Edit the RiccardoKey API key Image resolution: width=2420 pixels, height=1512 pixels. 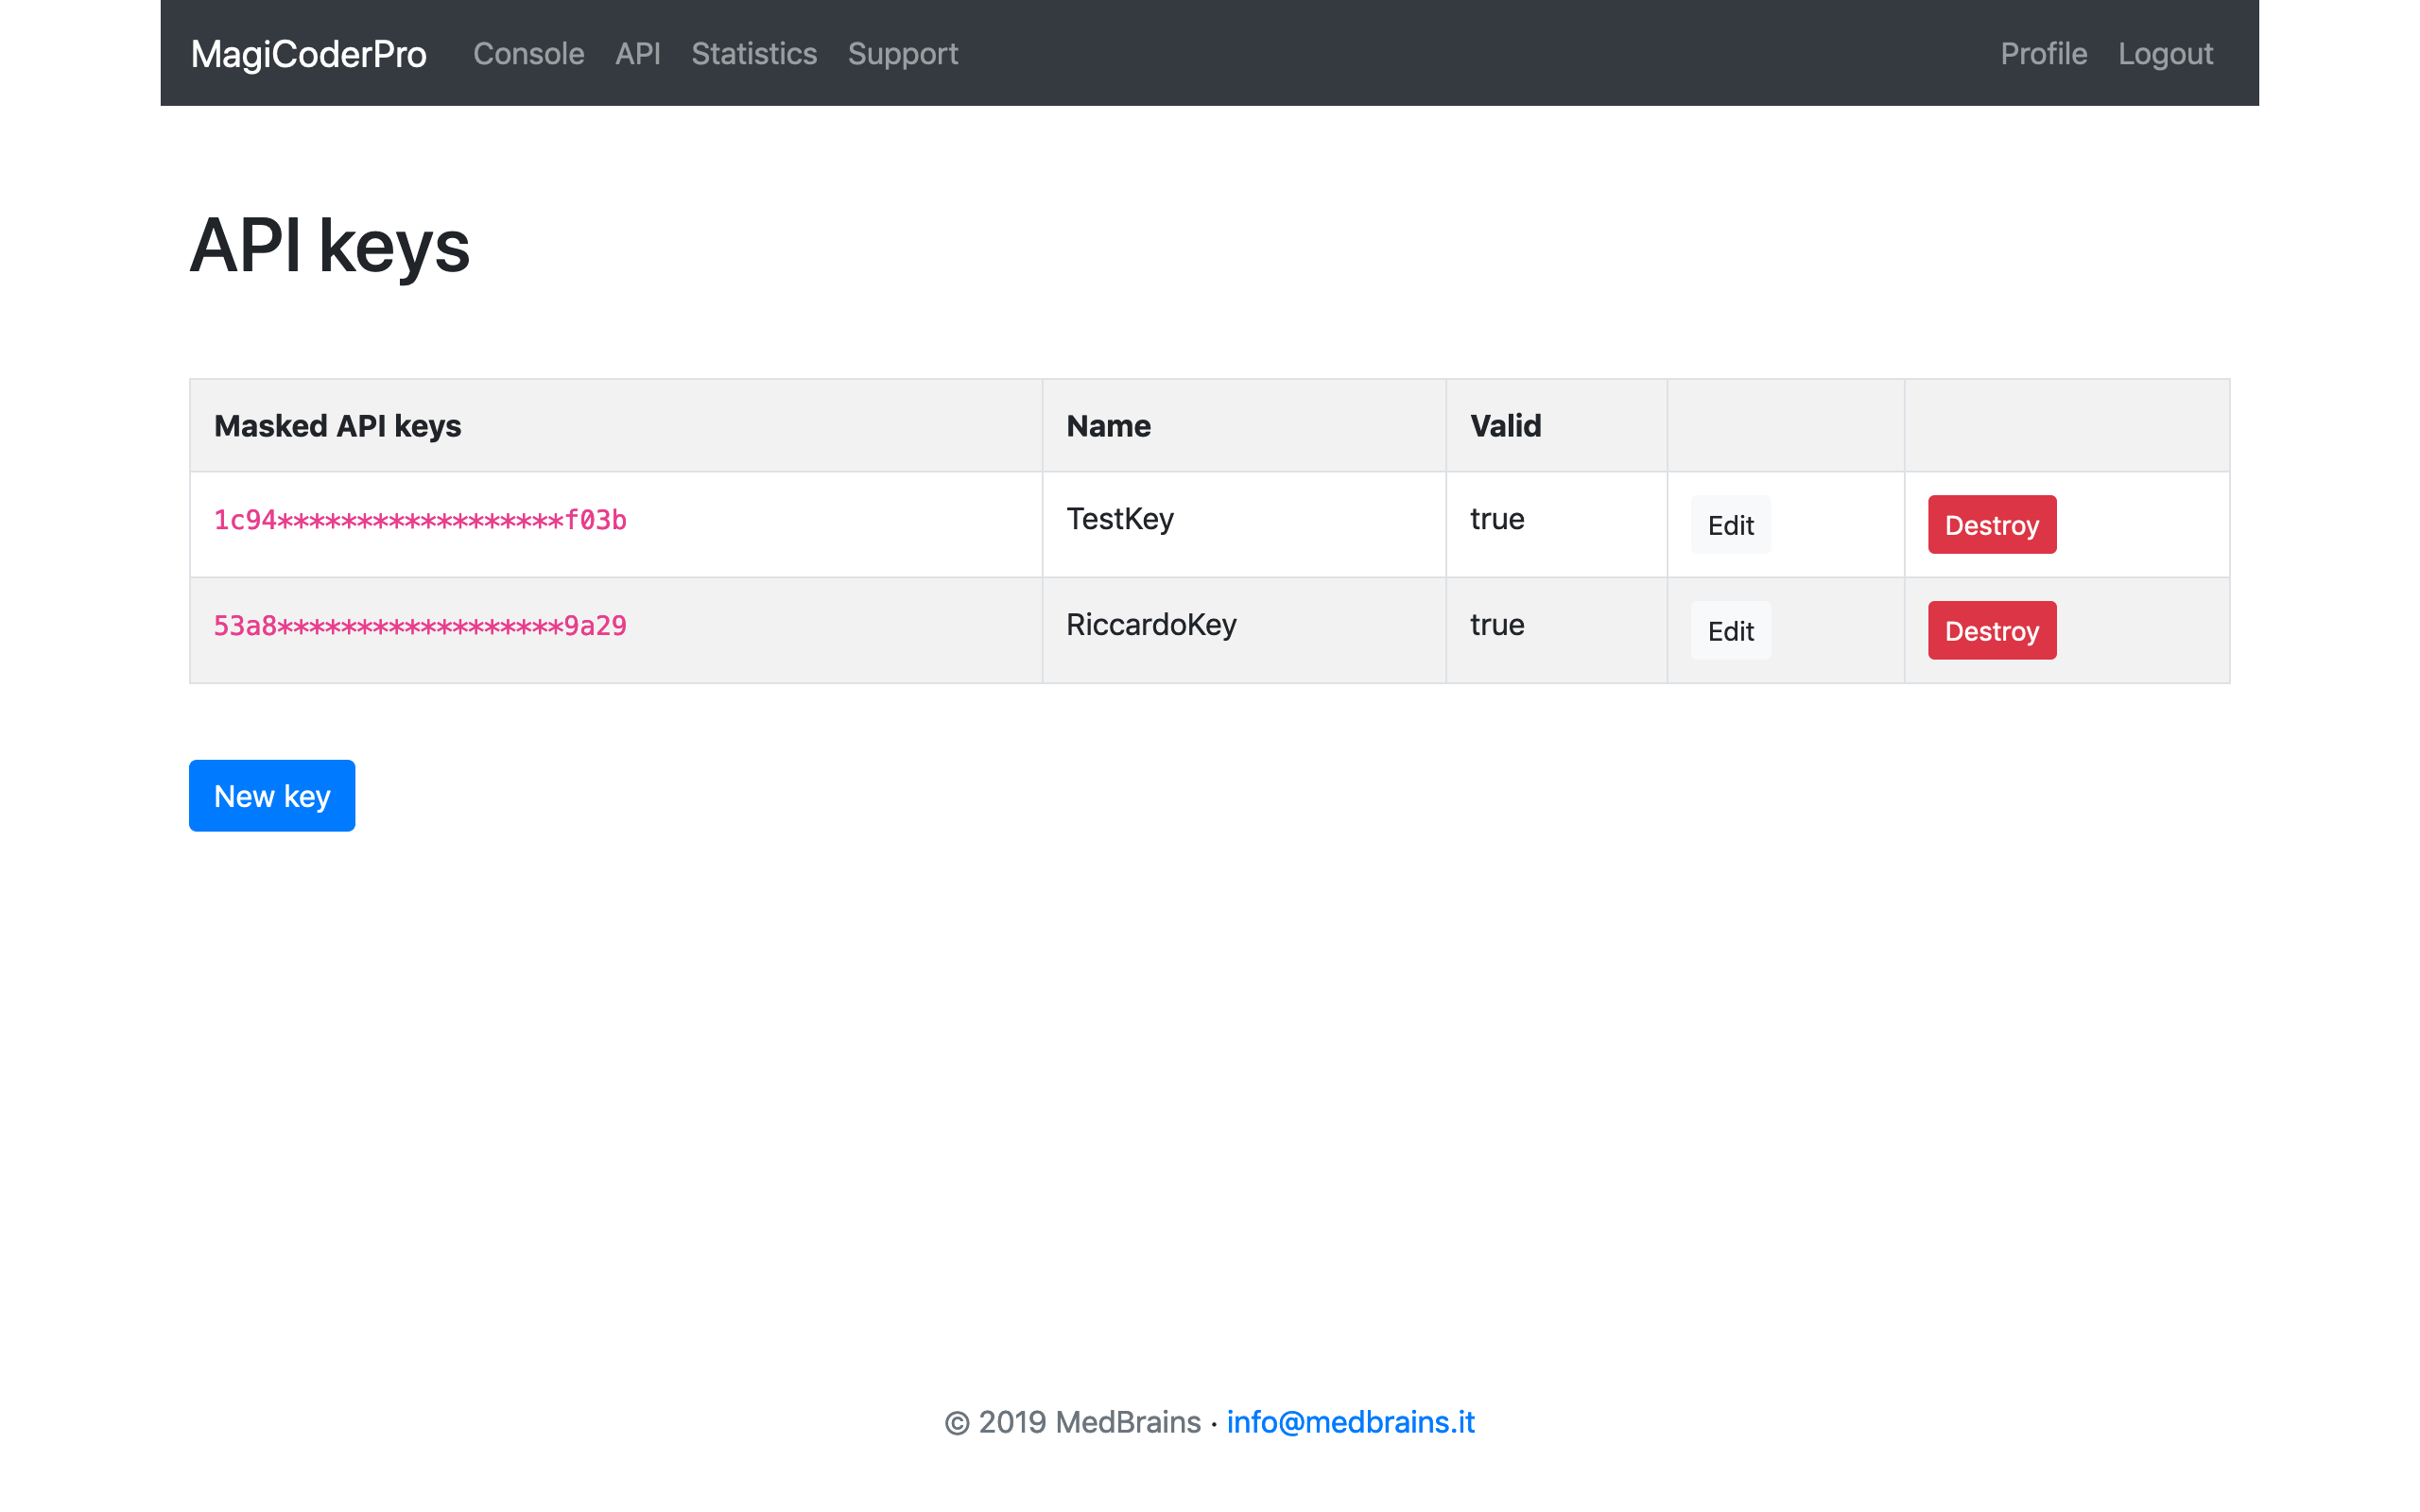coord(1730,630)
